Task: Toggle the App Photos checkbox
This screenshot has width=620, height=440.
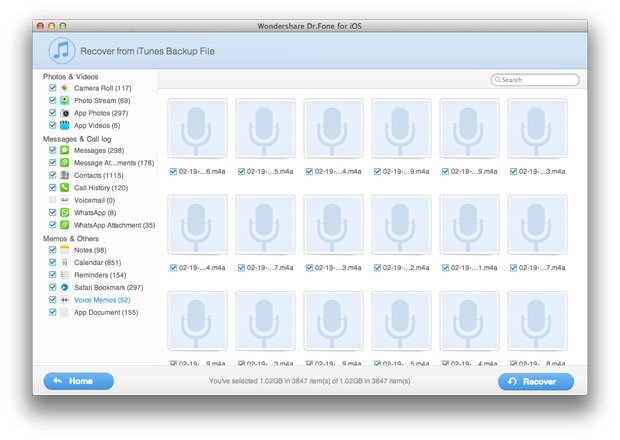Action: tap(52, 113)
